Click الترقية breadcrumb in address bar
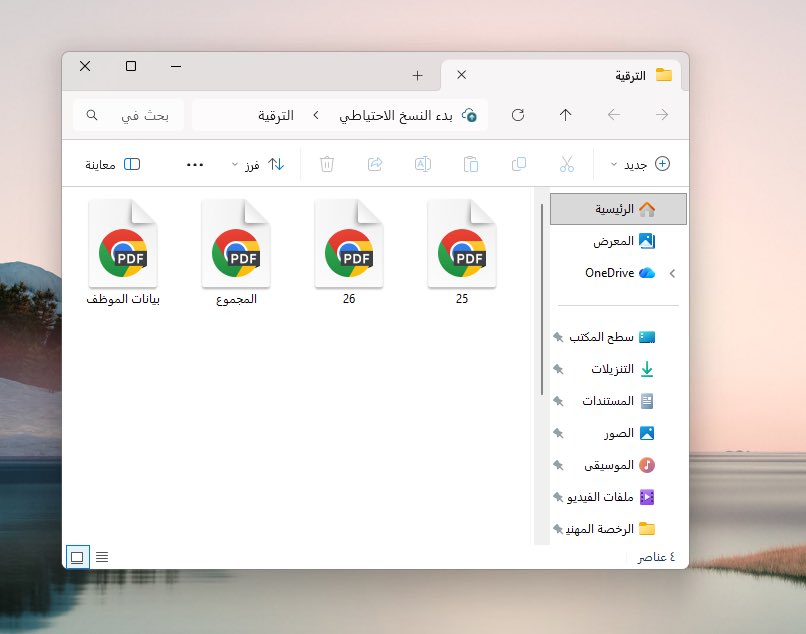The image size is (806, 634). [276, 116]
